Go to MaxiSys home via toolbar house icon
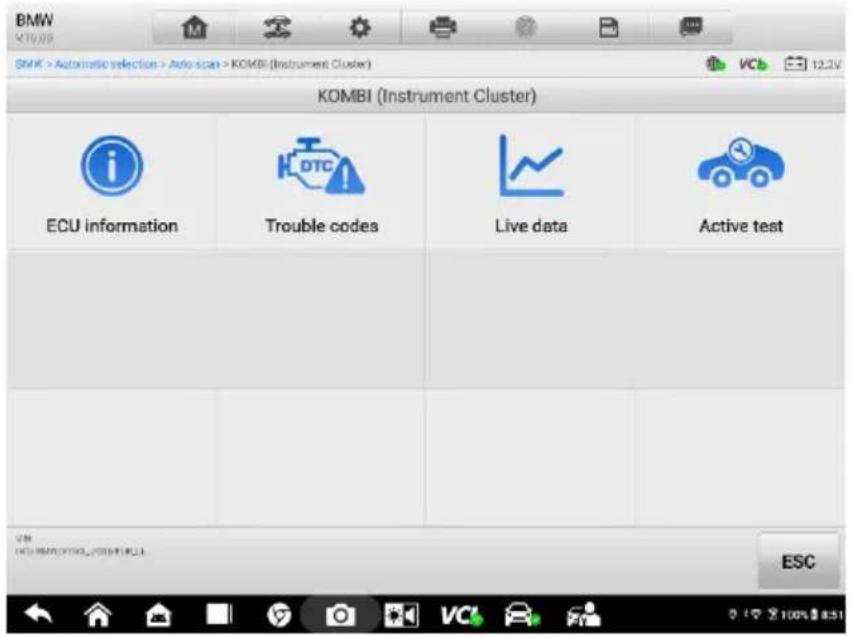 (194, 27)
